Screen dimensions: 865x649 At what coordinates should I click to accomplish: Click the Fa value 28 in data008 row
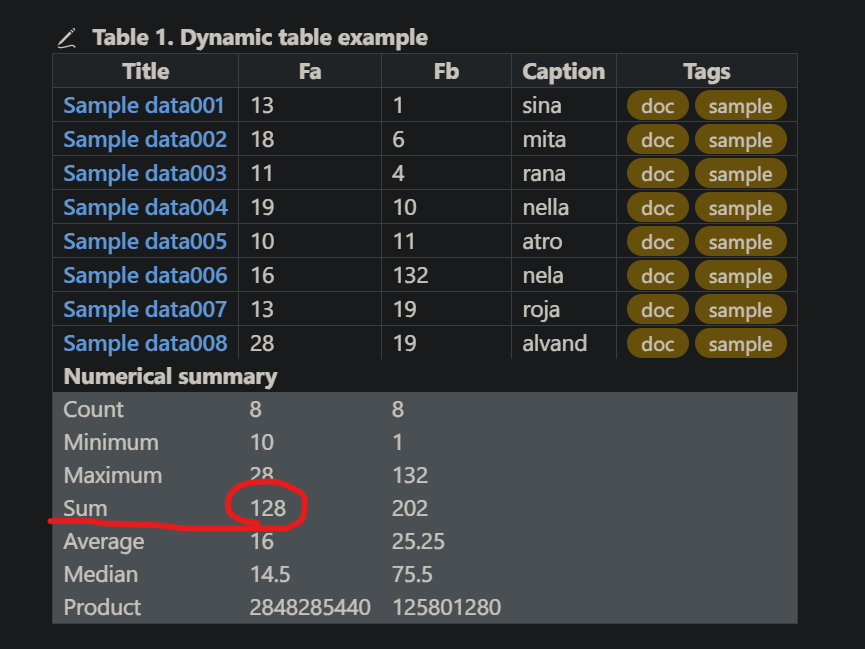(262, 344)
